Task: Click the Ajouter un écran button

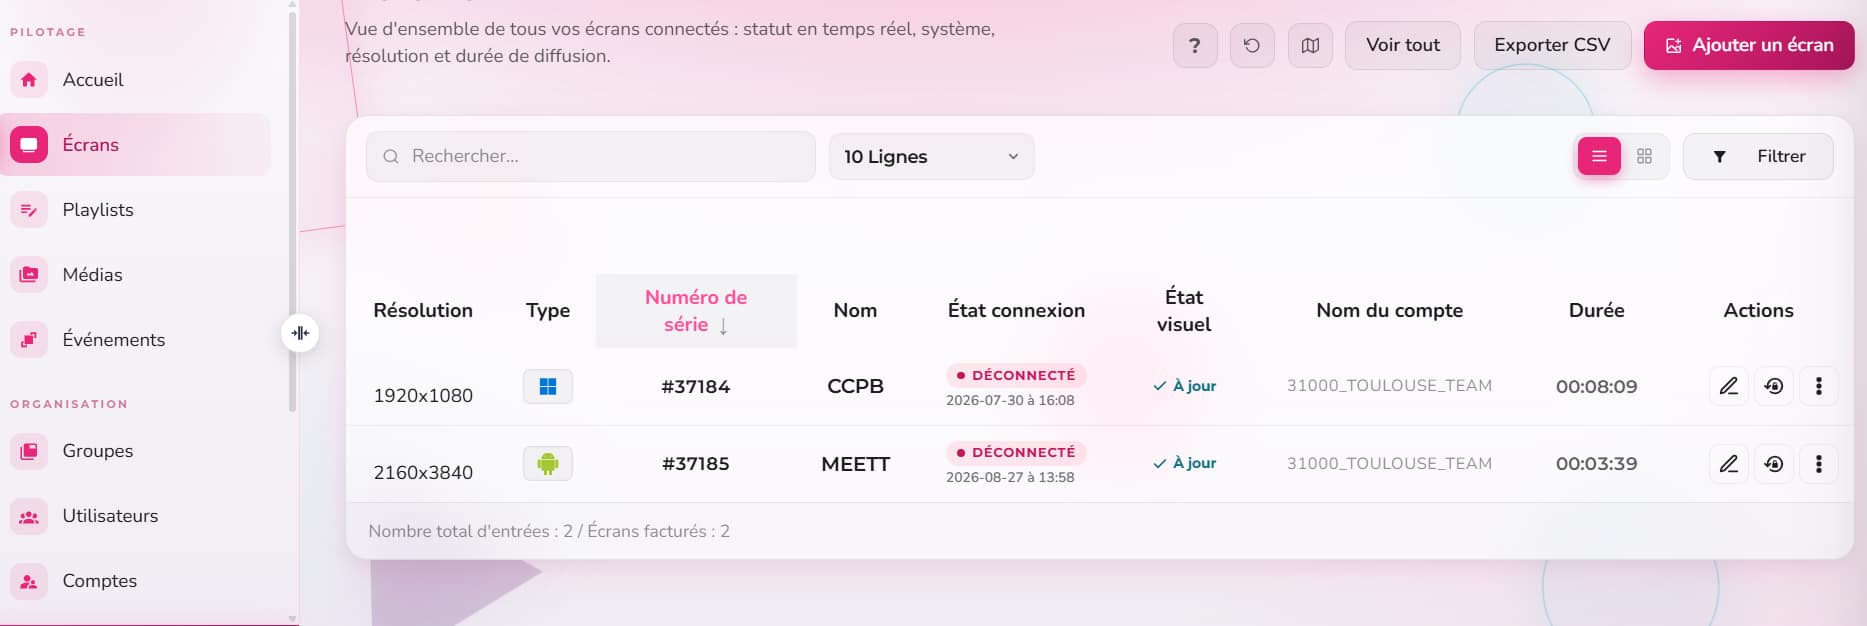Action: (x=1749, y=46)
